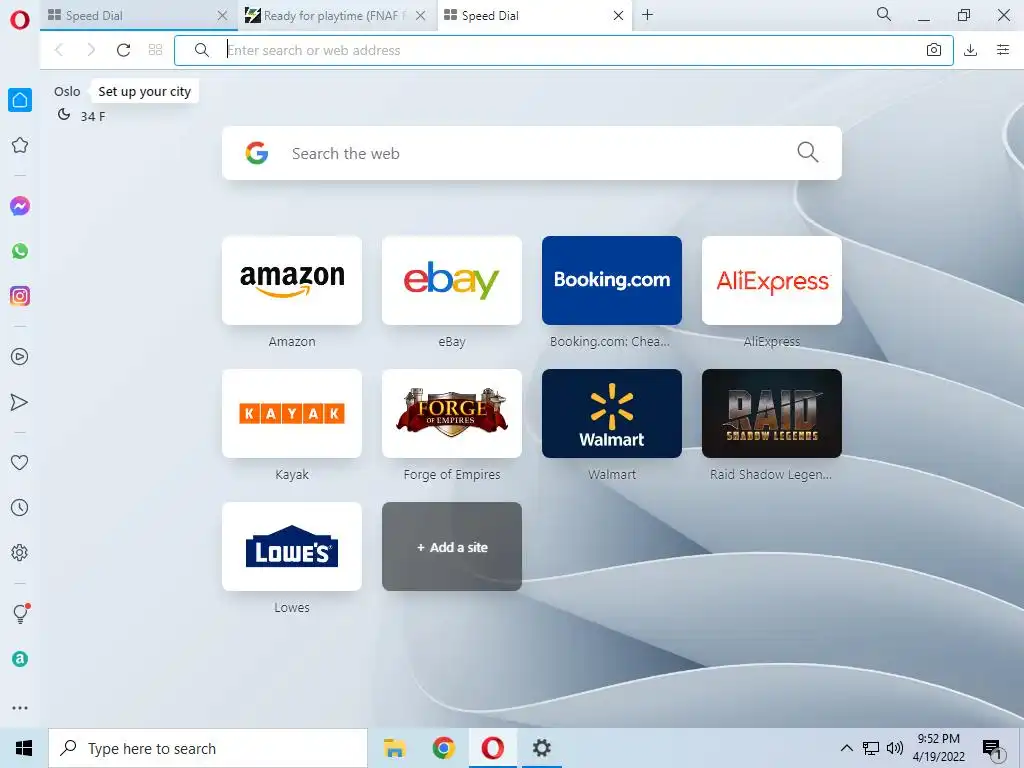
Task: Open the Player icon in the sidebar
Action: point(20,357)
